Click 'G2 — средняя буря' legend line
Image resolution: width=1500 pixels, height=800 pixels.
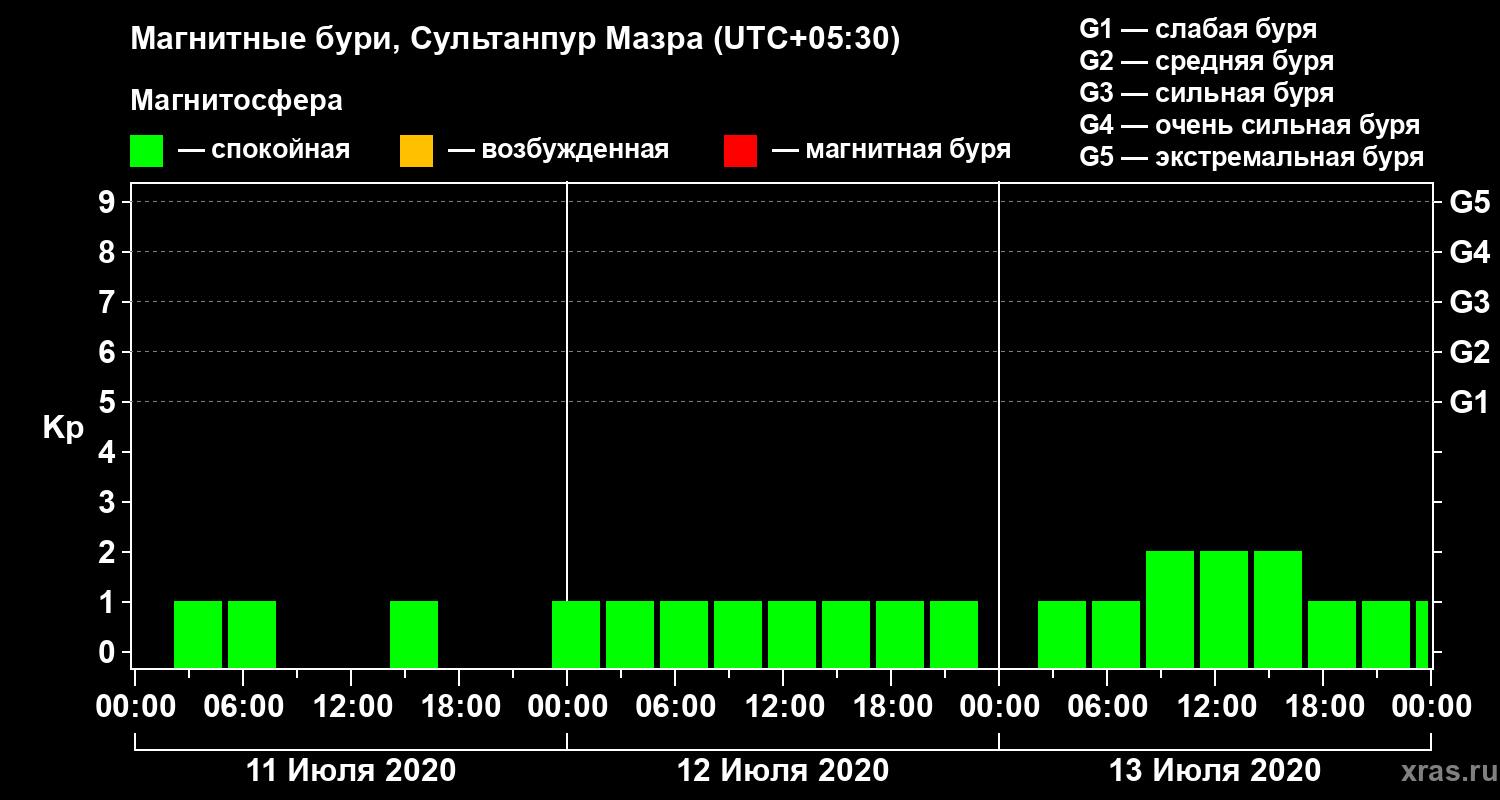1206,61
